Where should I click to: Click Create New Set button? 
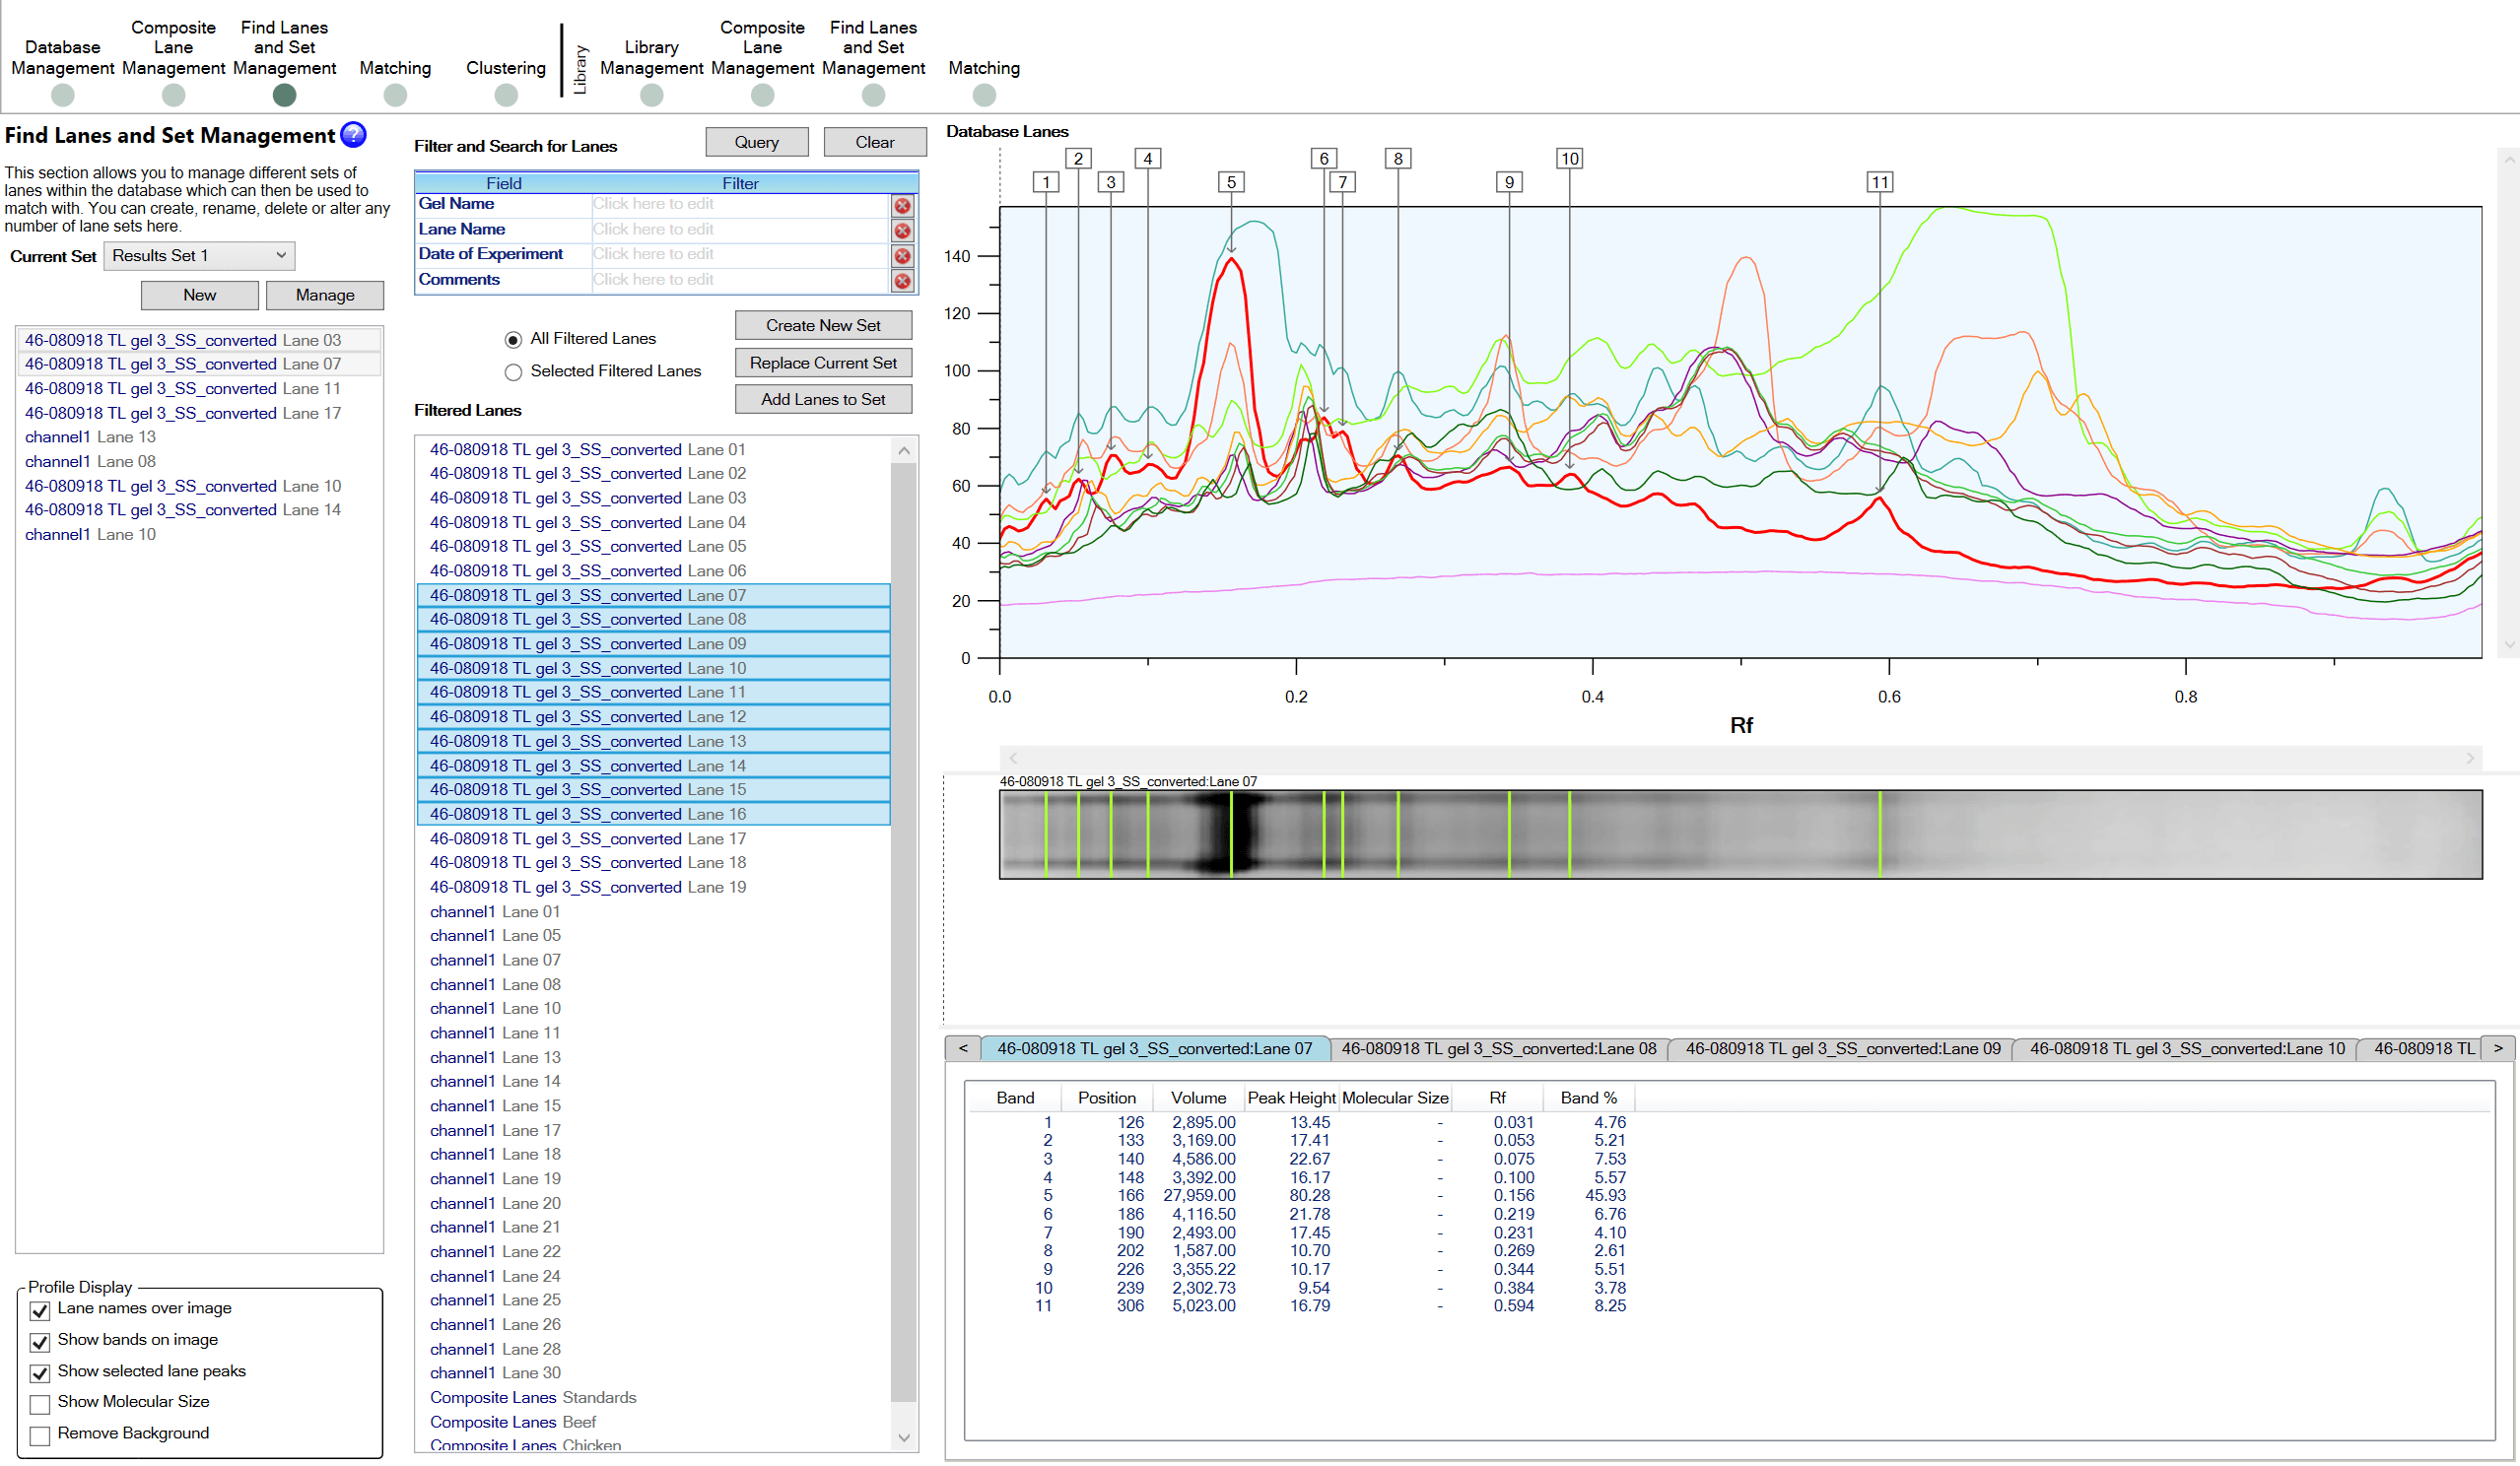coord(823,325)
